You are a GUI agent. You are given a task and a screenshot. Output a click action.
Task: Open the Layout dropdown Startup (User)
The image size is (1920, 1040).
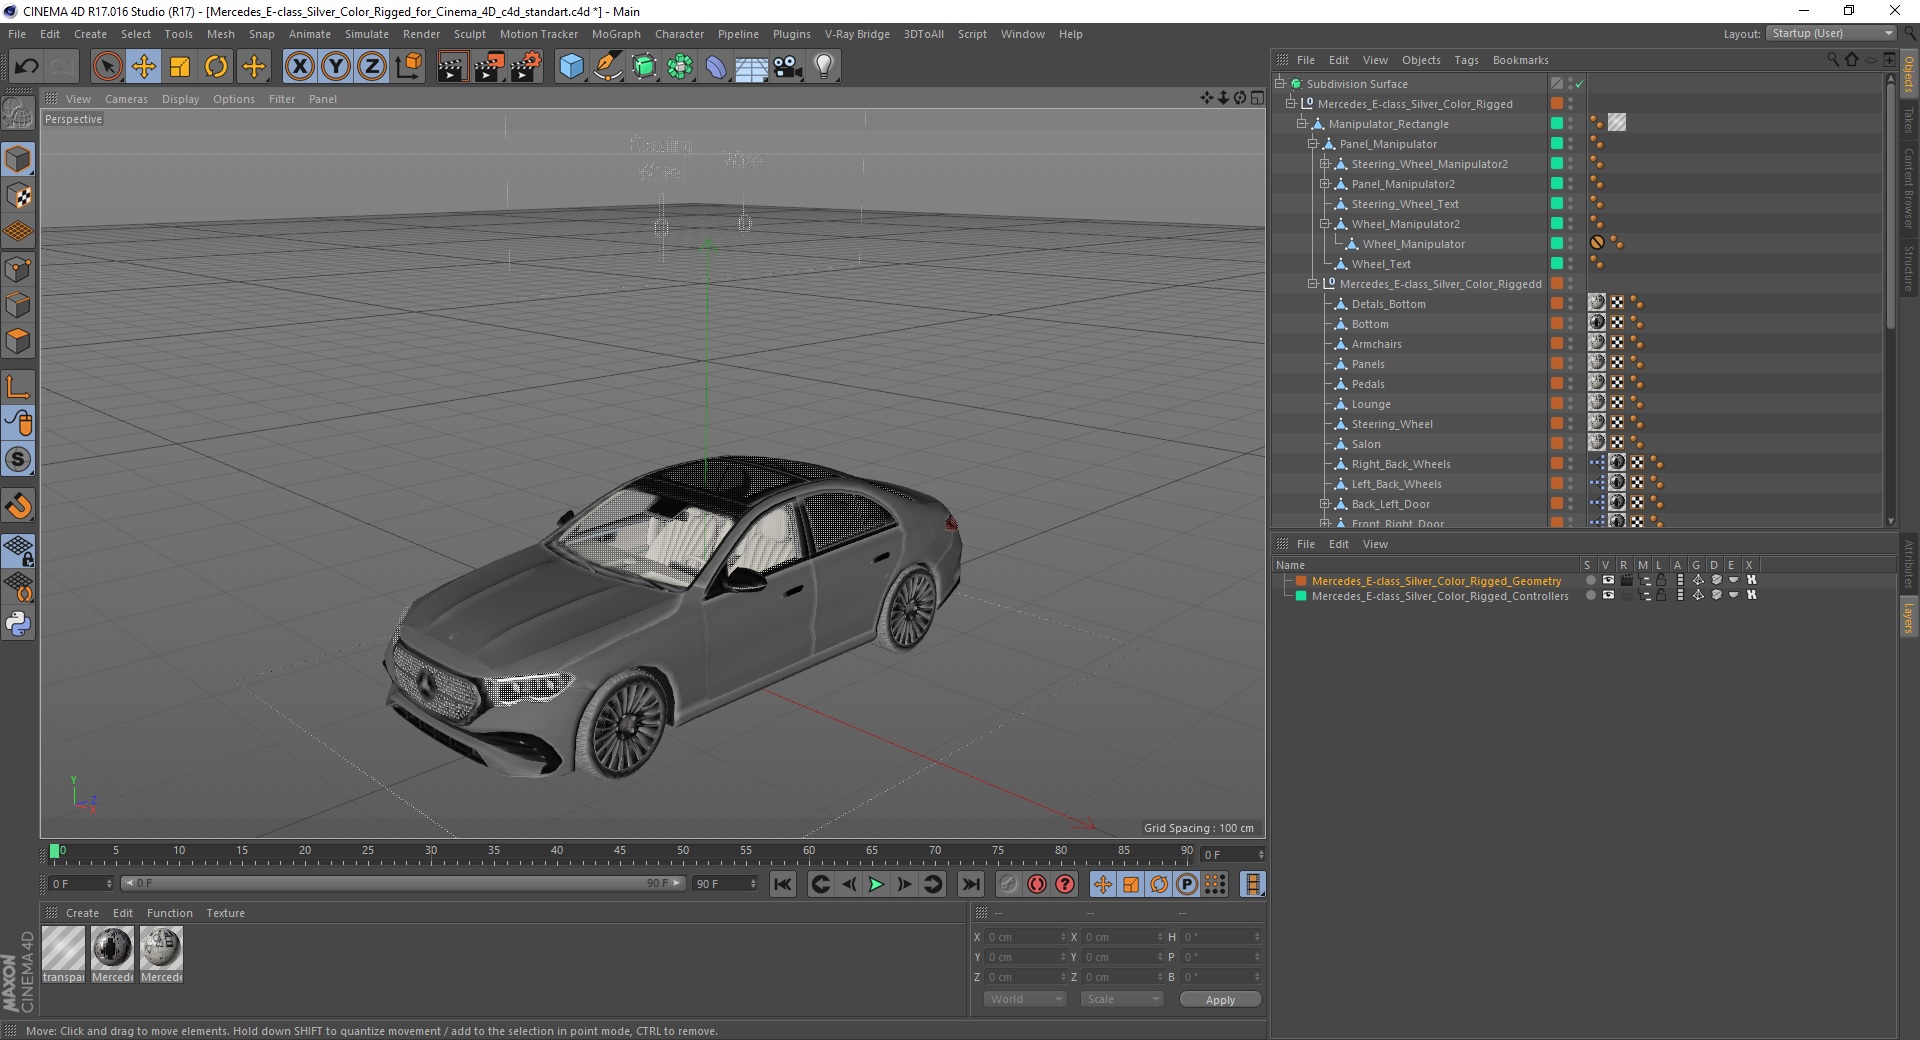pos(1831,33)
